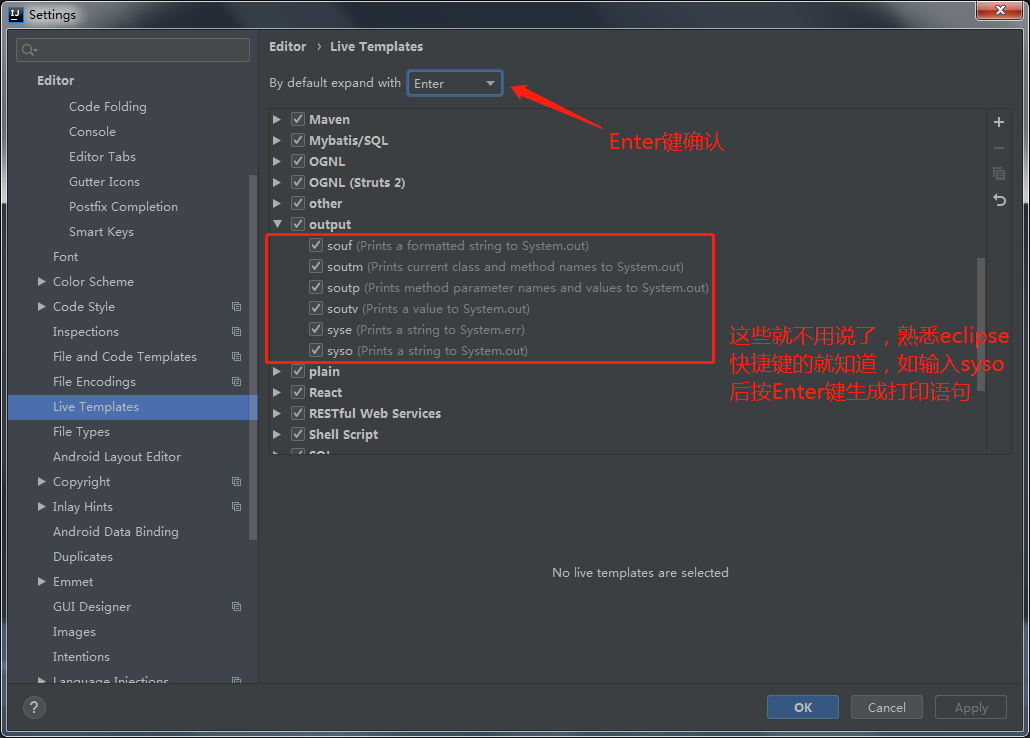
Task: Click the scheme icon beside Inspections
Action: point(236,331)
